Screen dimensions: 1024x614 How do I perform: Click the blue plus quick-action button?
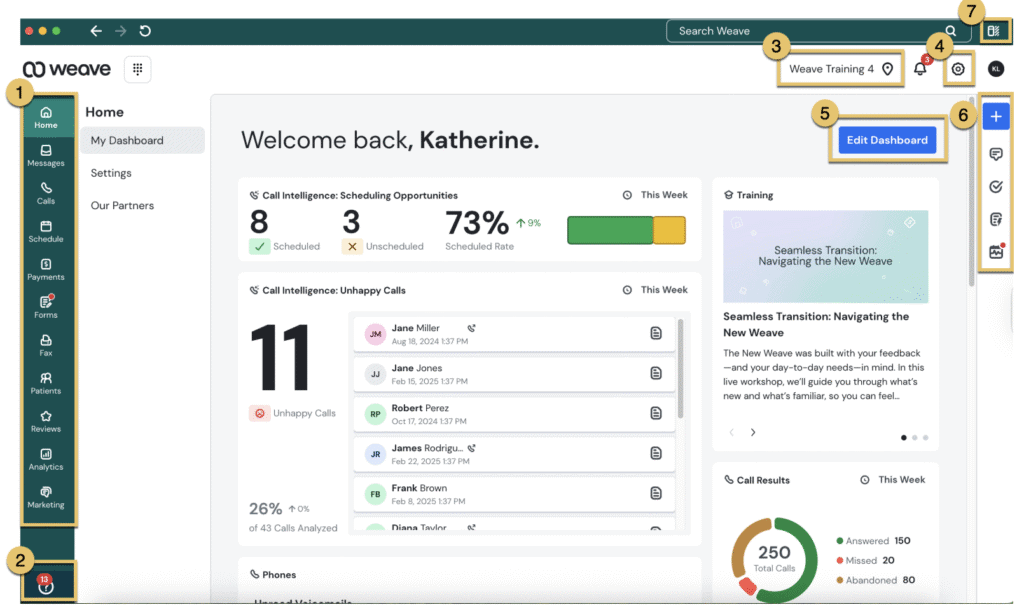click(x=995, y=117)
